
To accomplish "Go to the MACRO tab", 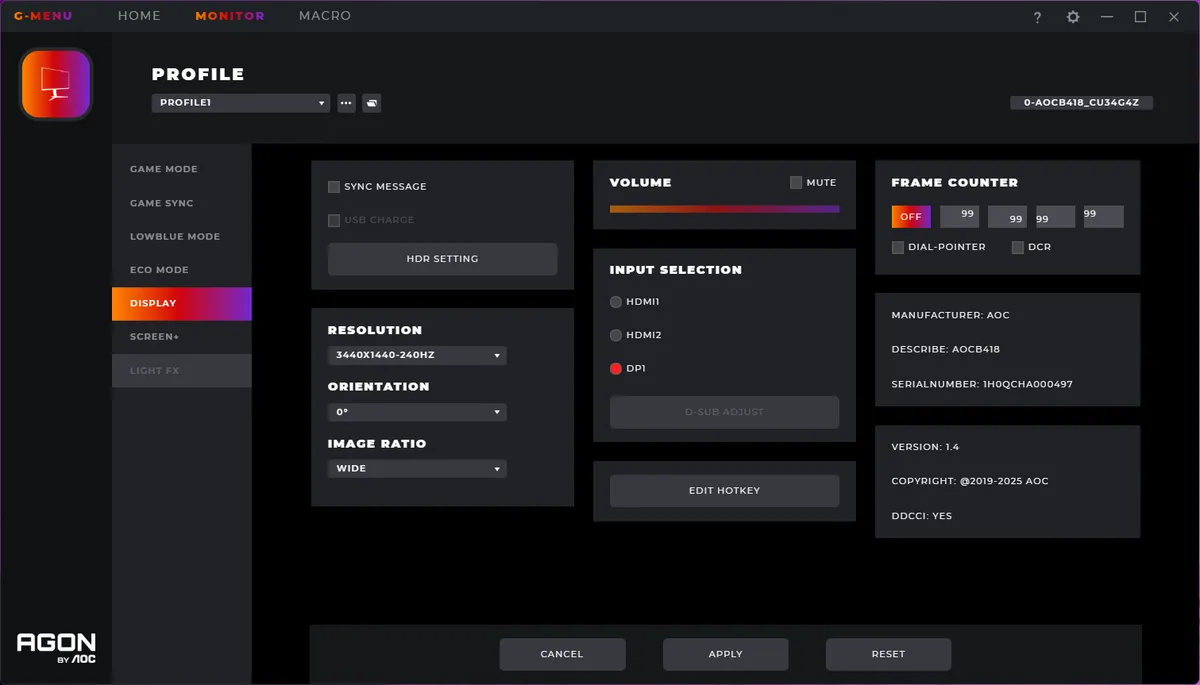I will pos(325,17).
